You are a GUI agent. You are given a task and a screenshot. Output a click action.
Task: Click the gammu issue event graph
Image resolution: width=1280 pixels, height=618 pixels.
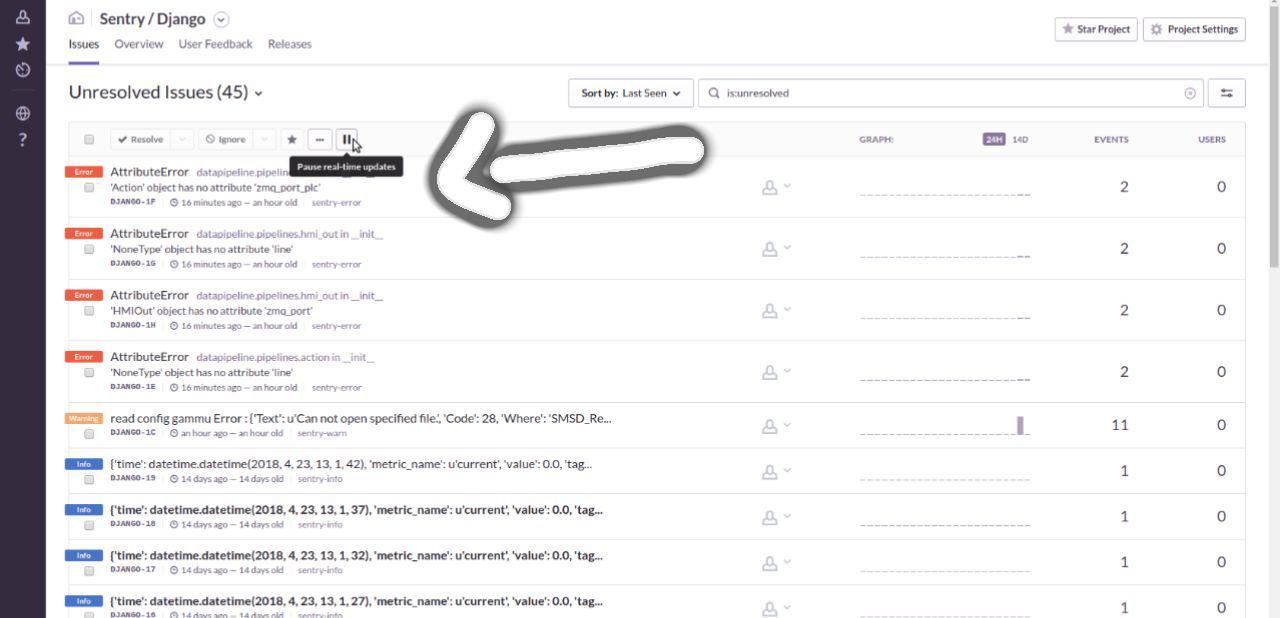coord(944,426)
